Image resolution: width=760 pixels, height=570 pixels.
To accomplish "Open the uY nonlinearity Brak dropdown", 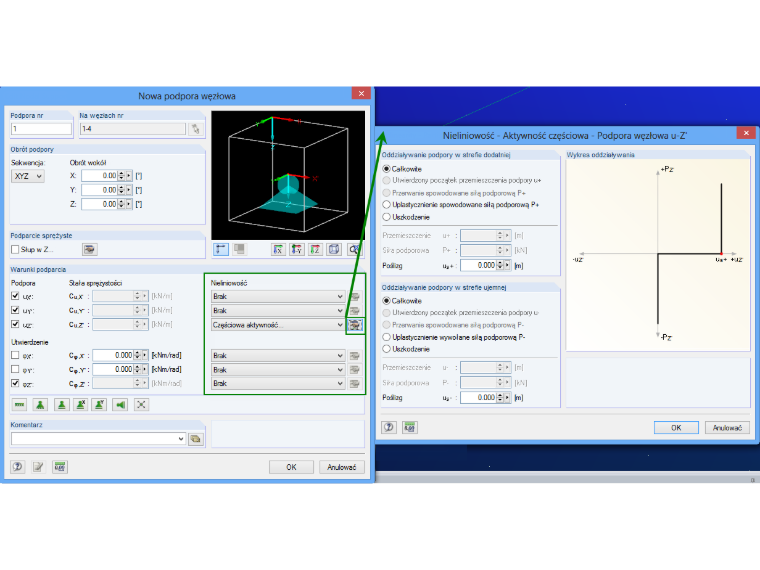I will pyautogui.click(x=278, y=311).
